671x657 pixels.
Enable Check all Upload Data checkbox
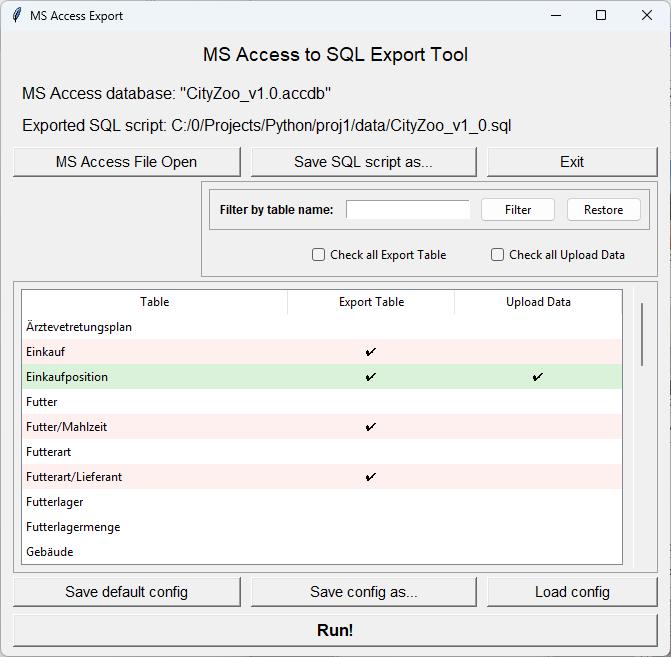(497, 255)
